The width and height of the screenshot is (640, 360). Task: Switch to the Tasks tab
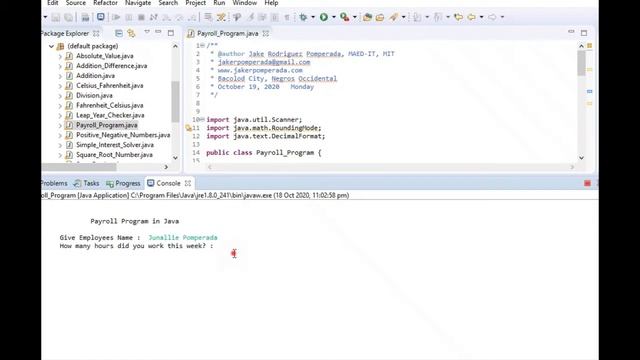(x=87, y=183)
